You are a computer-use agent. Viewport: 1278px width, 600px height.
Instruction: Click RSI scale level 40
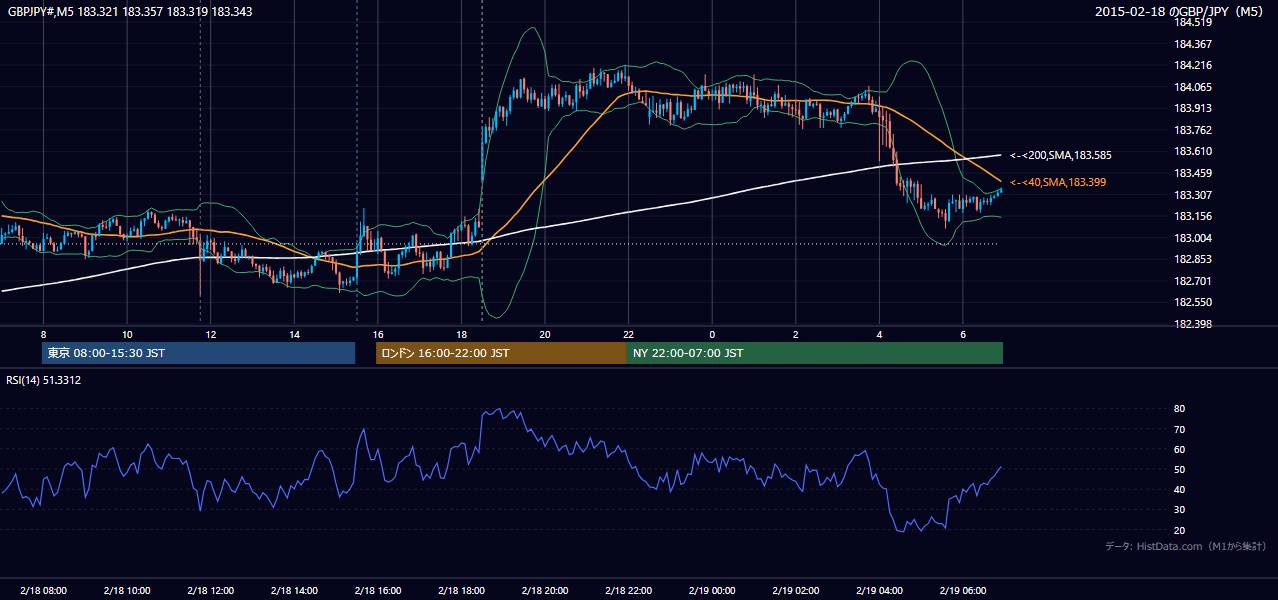point(1179,489)
